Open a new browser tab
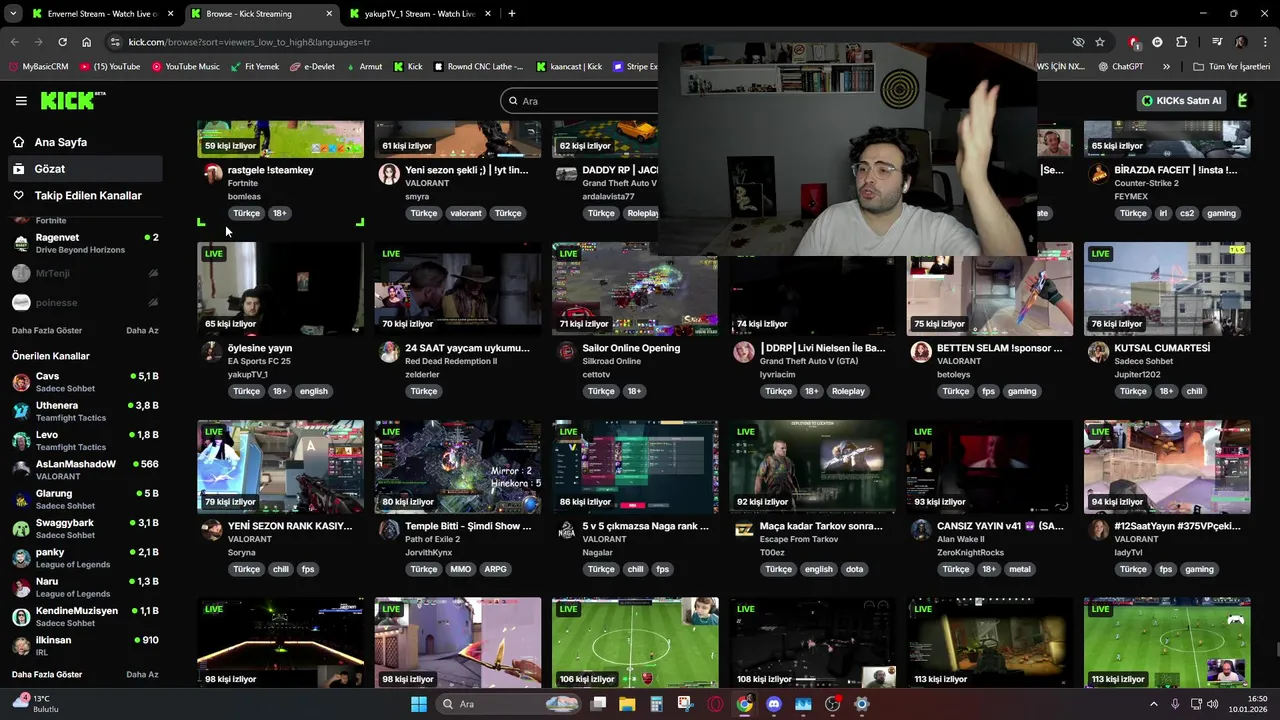Image resolution: width=1280 pixels, height=720 pixels. pyautogui.click(x=511, y=14)
